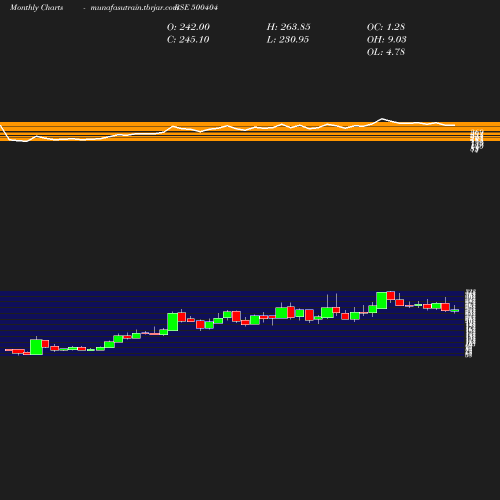Click the open value "O: 242.00"
The image size is (500, 500).
click(188, 27)
